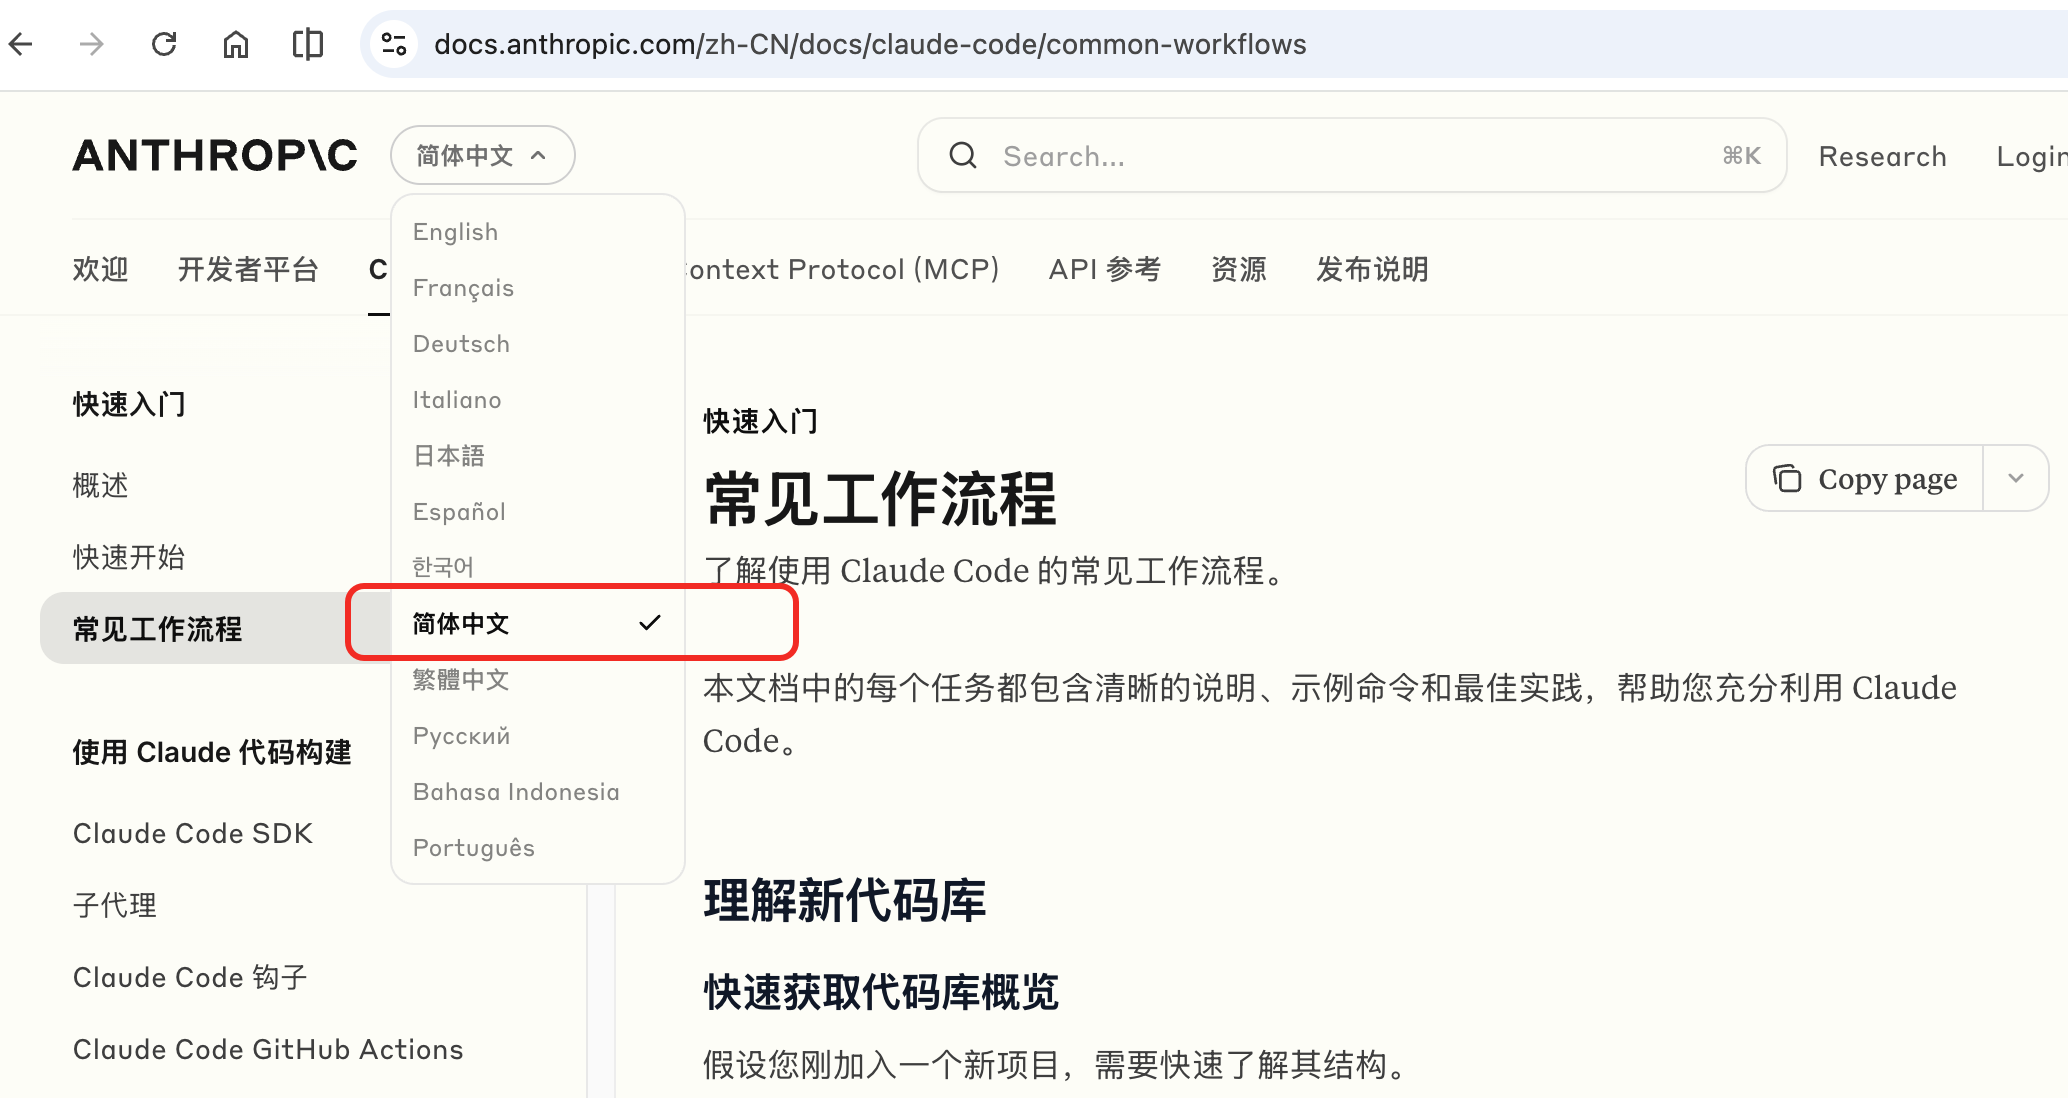Click the search magnifier icon
The width and height of the screenshot is (2068, 1098).
pyautogui.click(x=963, y=155)
